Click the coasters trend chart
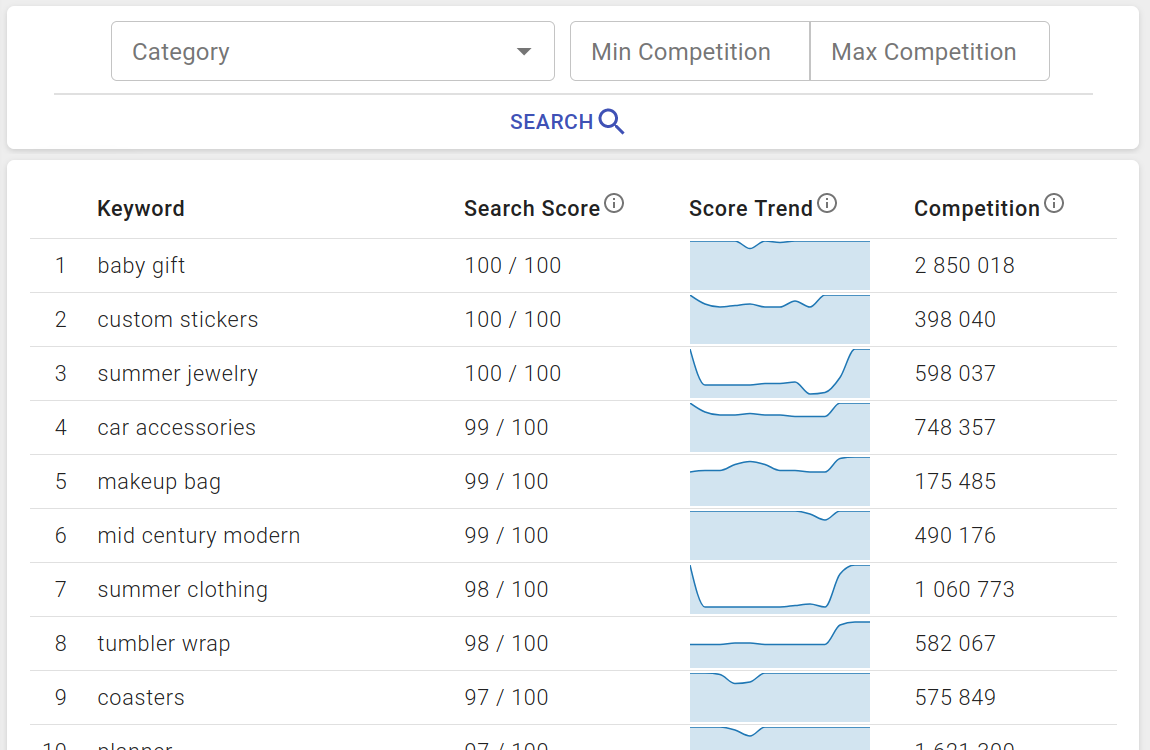The image size is (1150, 750). coord(780,697)
